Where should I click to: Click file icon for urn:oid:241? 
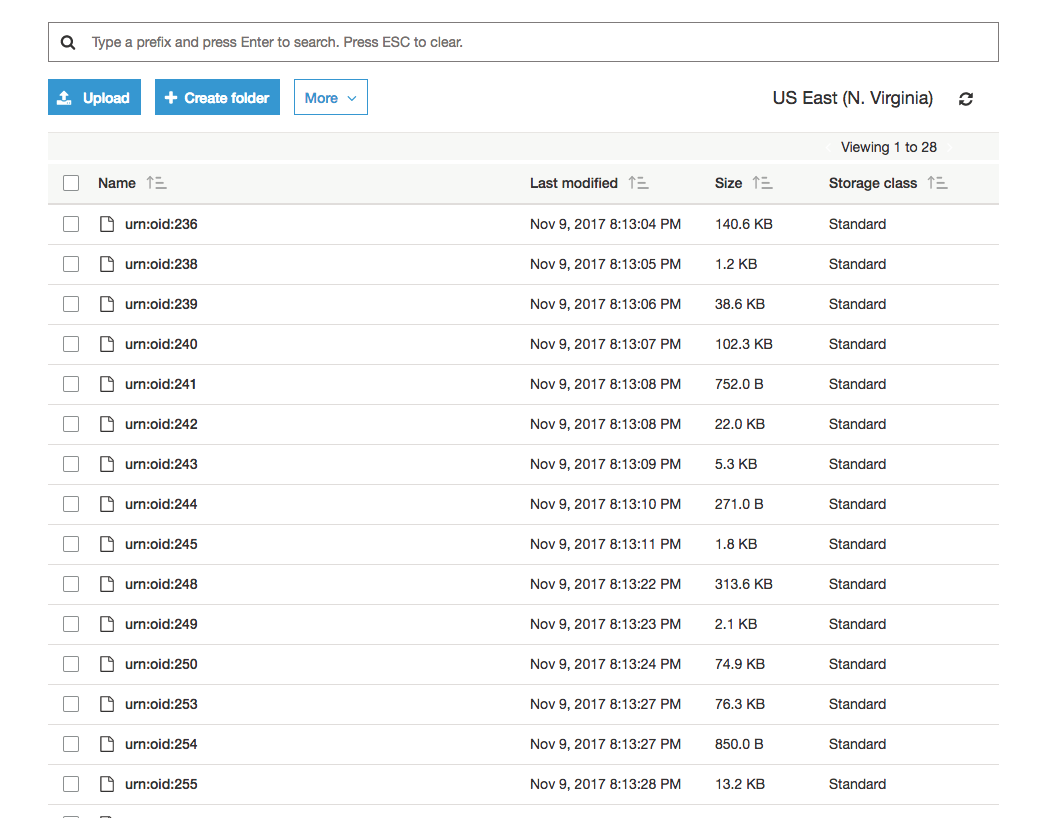[x=106, y=384]
